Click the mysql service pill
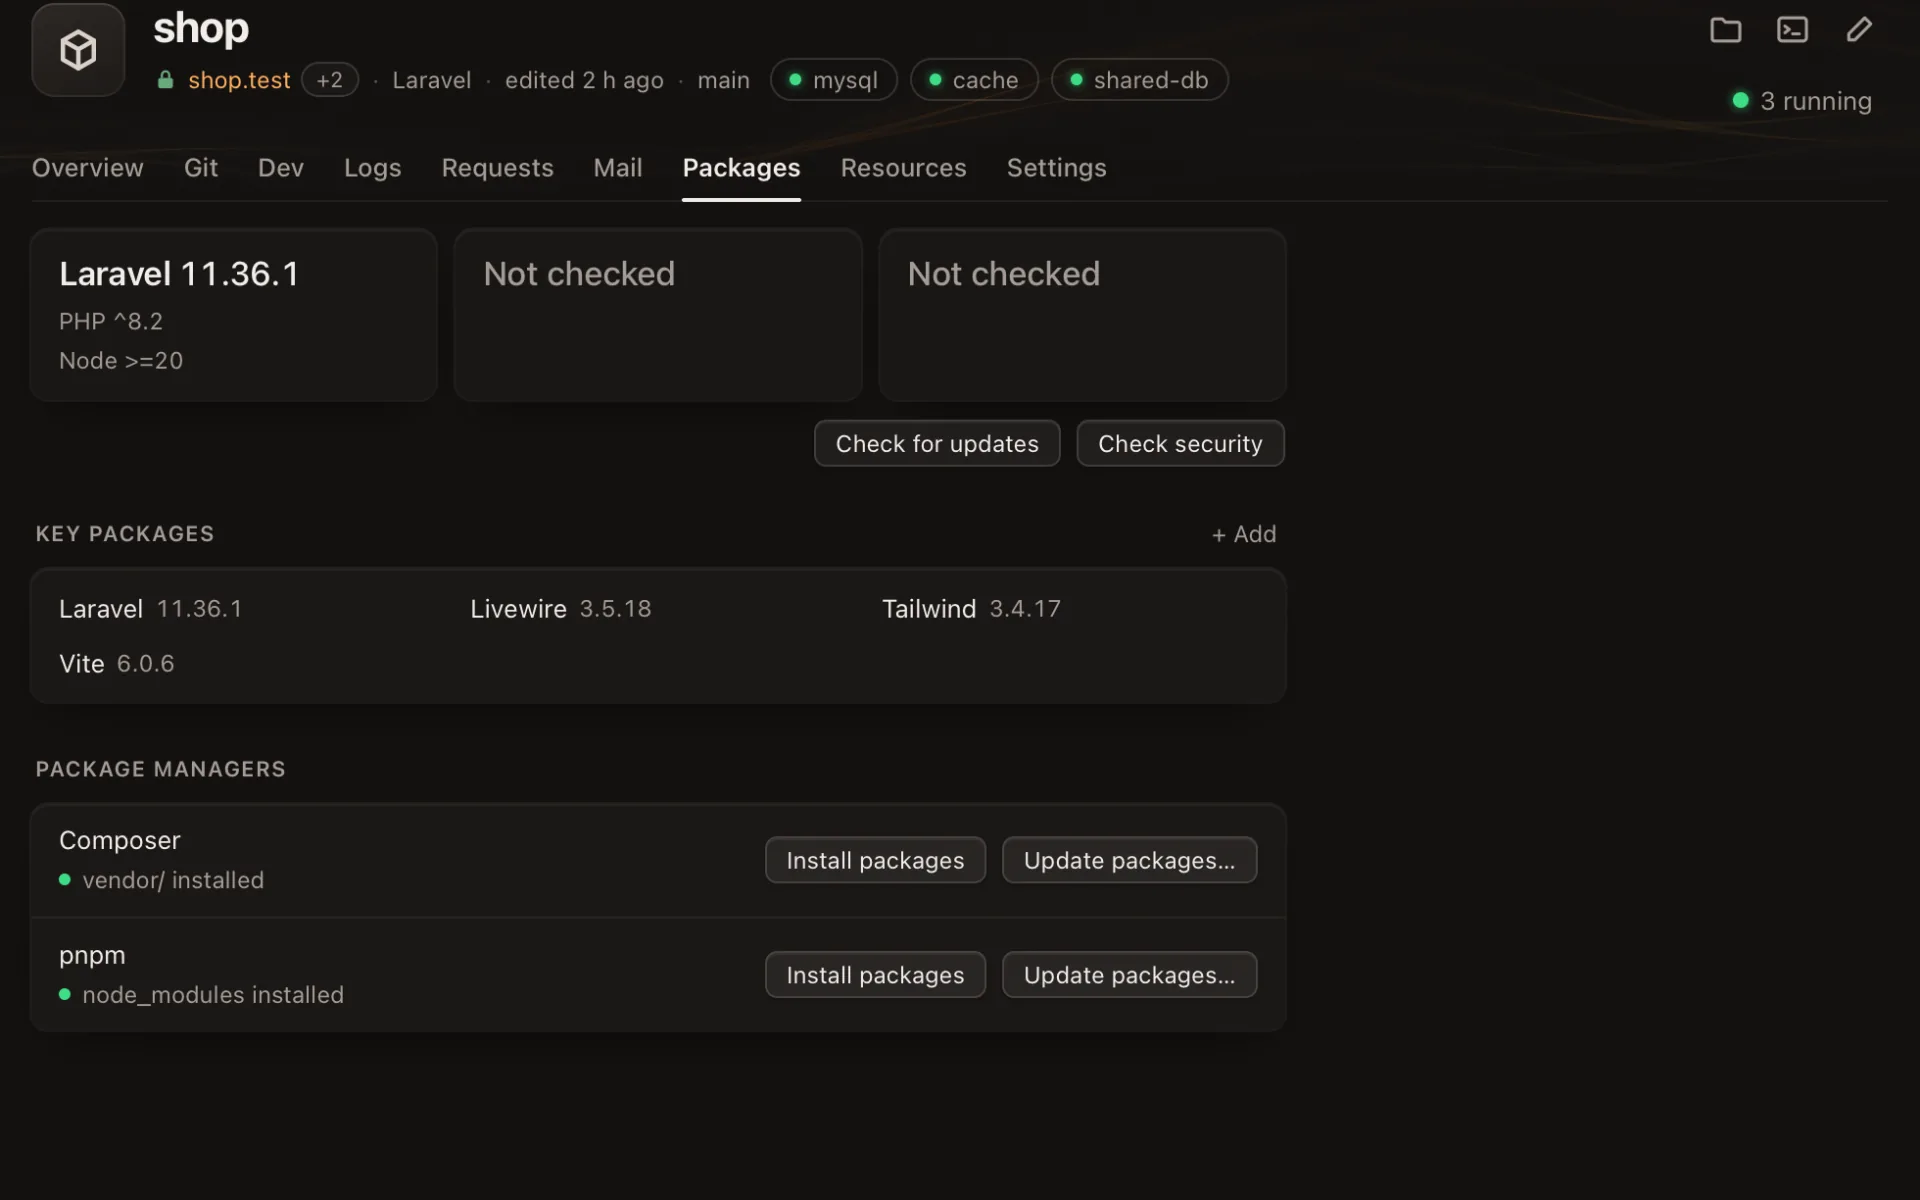Screen dimensions: 1920x1200 (x=834, y=80)
